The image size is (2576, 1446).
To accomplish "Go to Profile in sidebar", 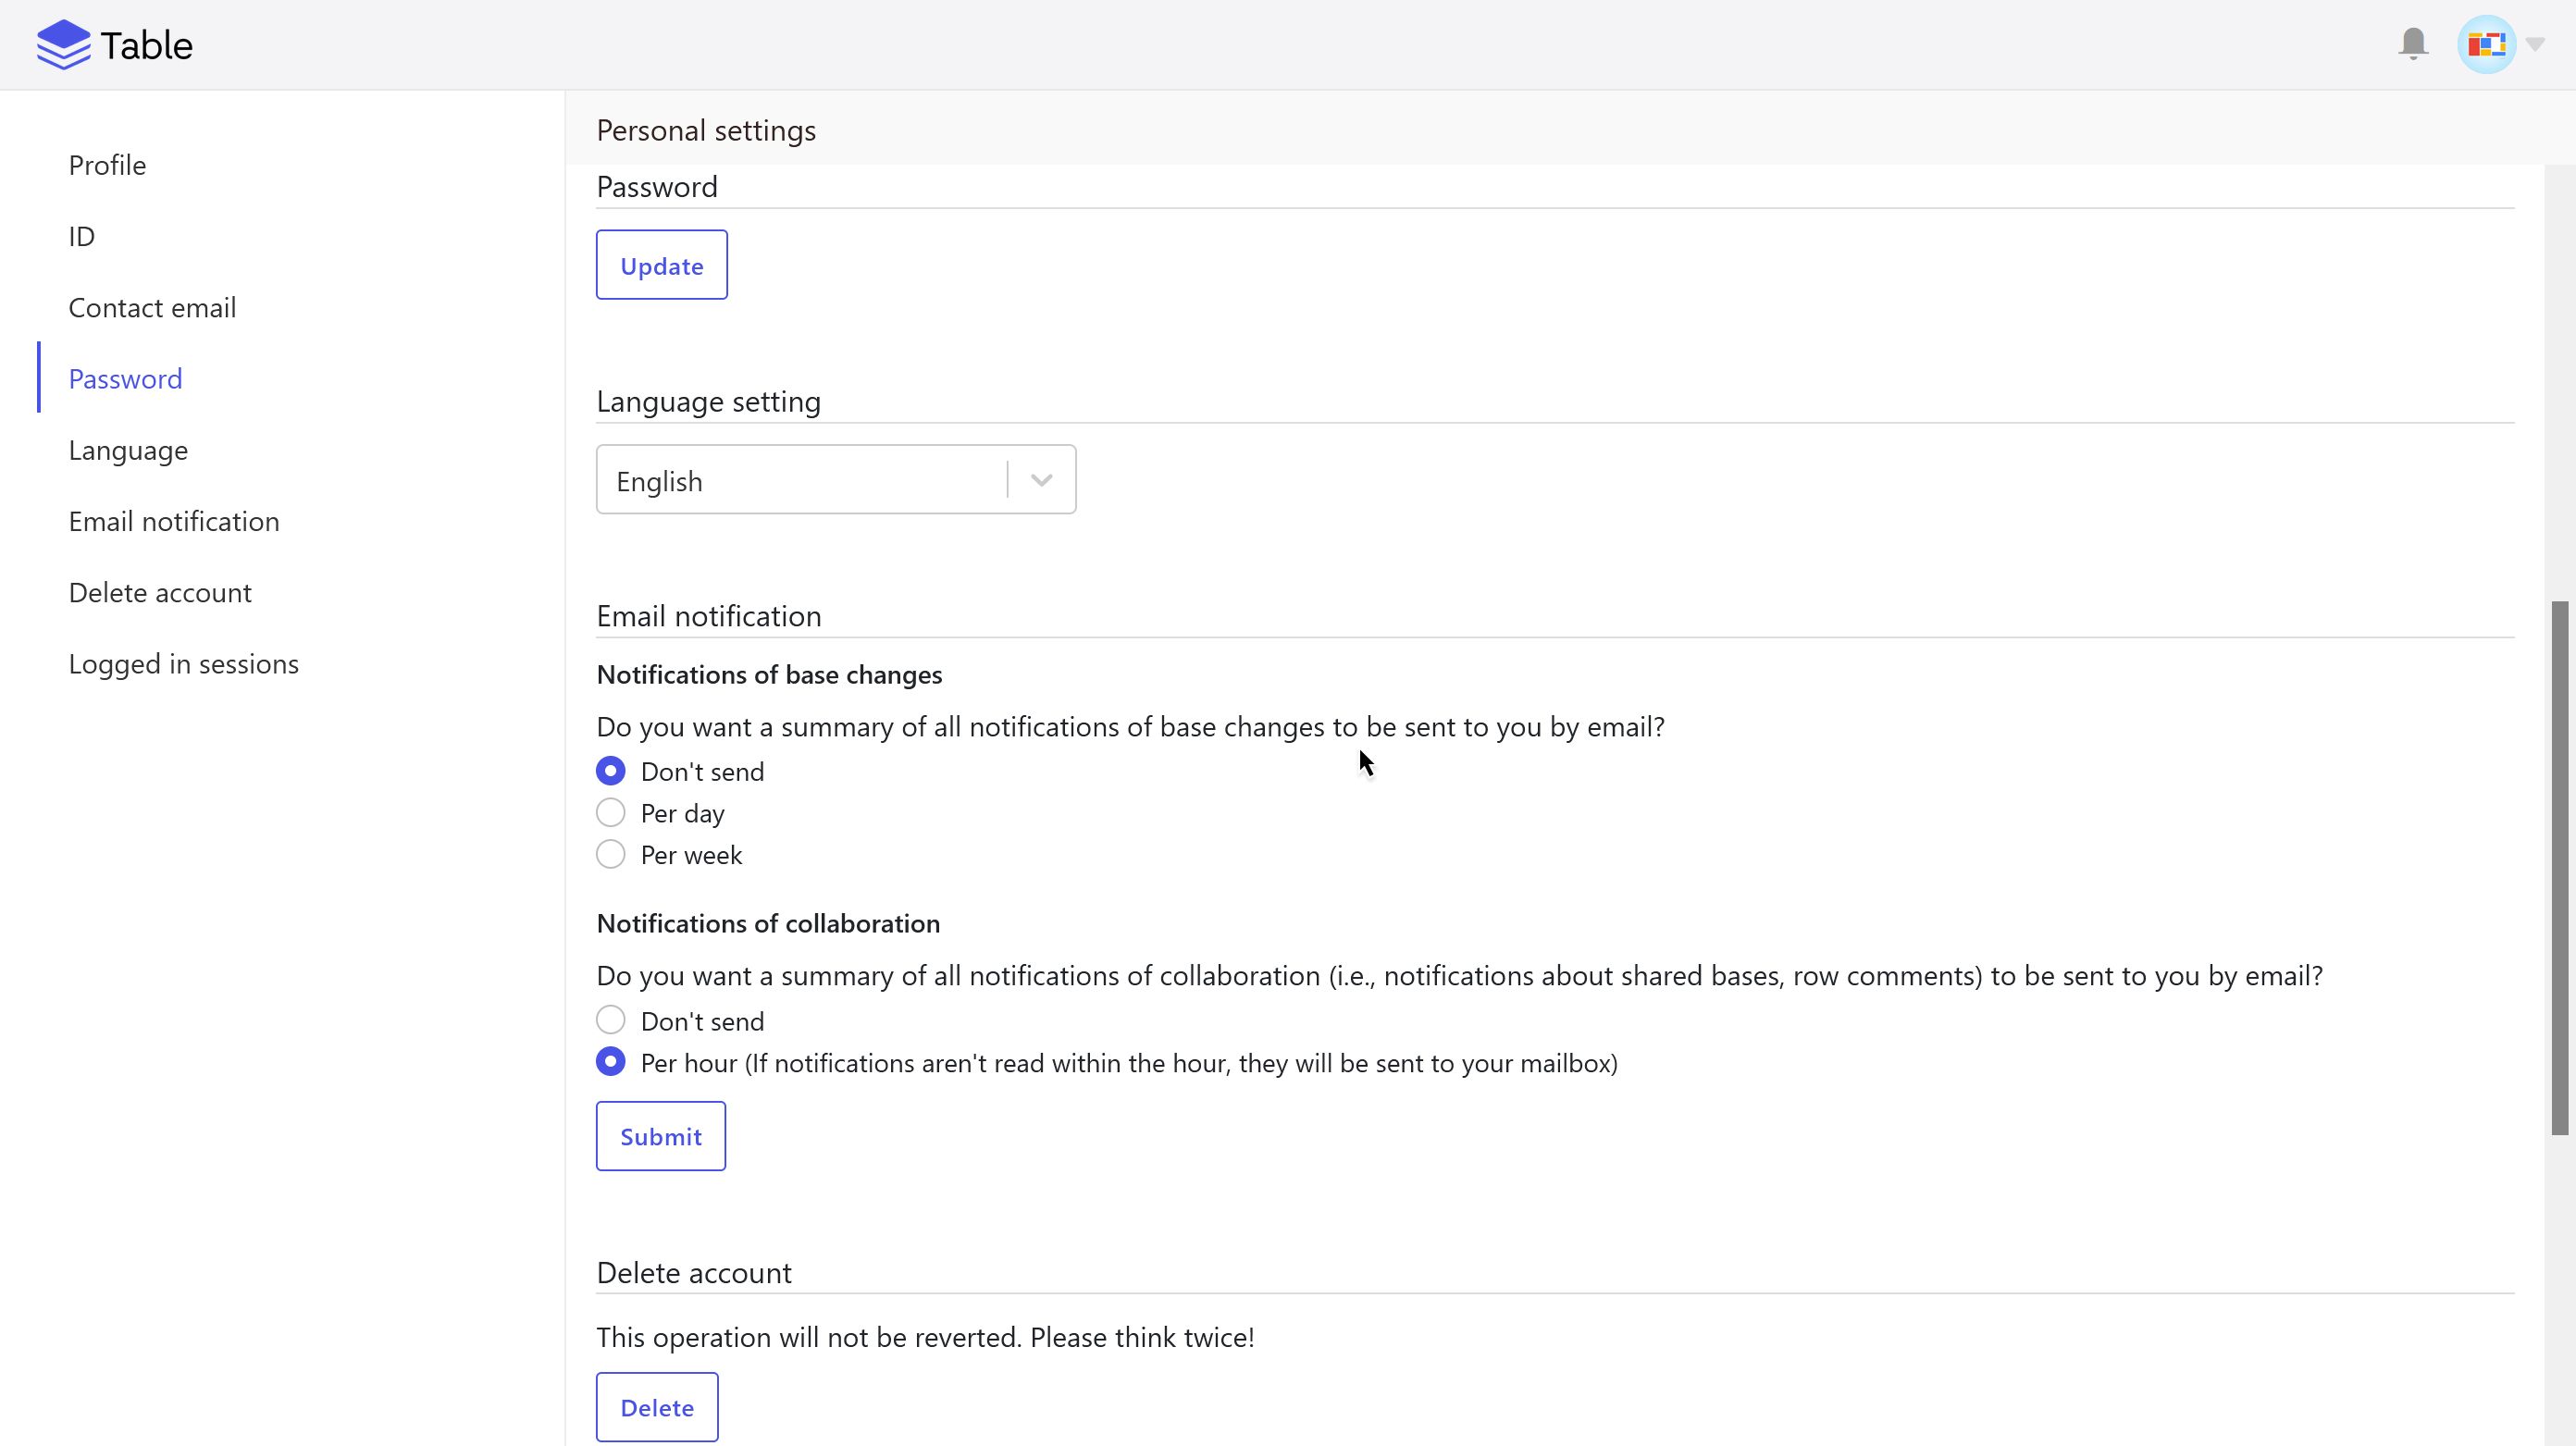I will (107, 165).
